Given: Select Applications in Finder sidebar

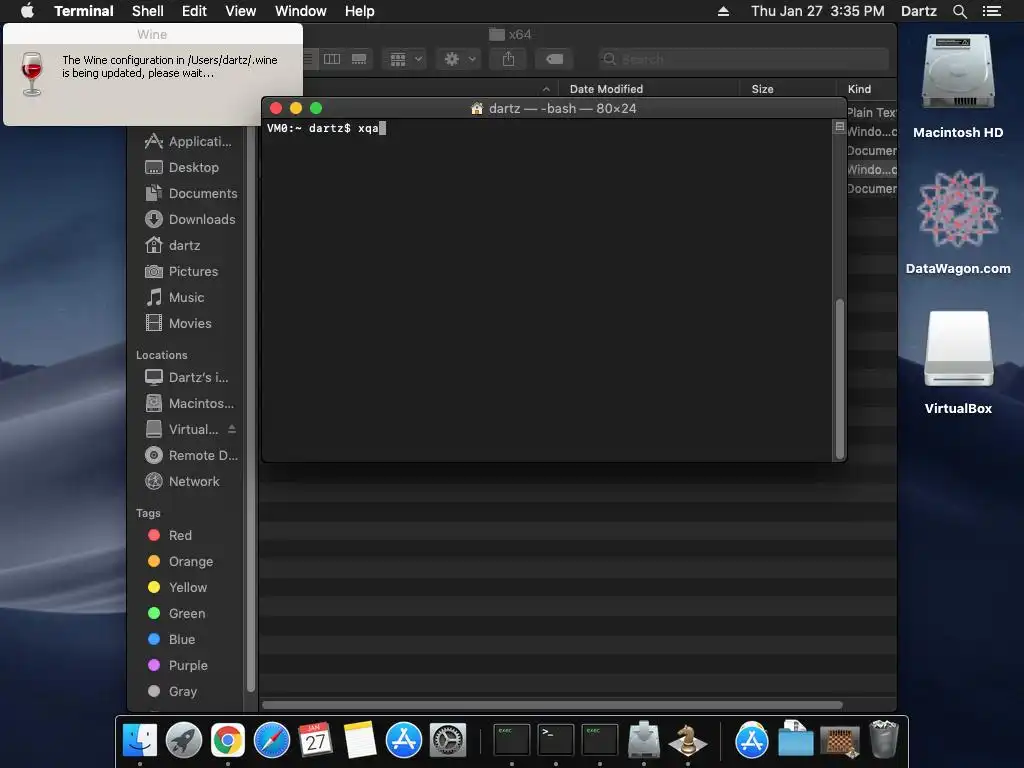Looking at the screenshot, I should pos(188,141).
